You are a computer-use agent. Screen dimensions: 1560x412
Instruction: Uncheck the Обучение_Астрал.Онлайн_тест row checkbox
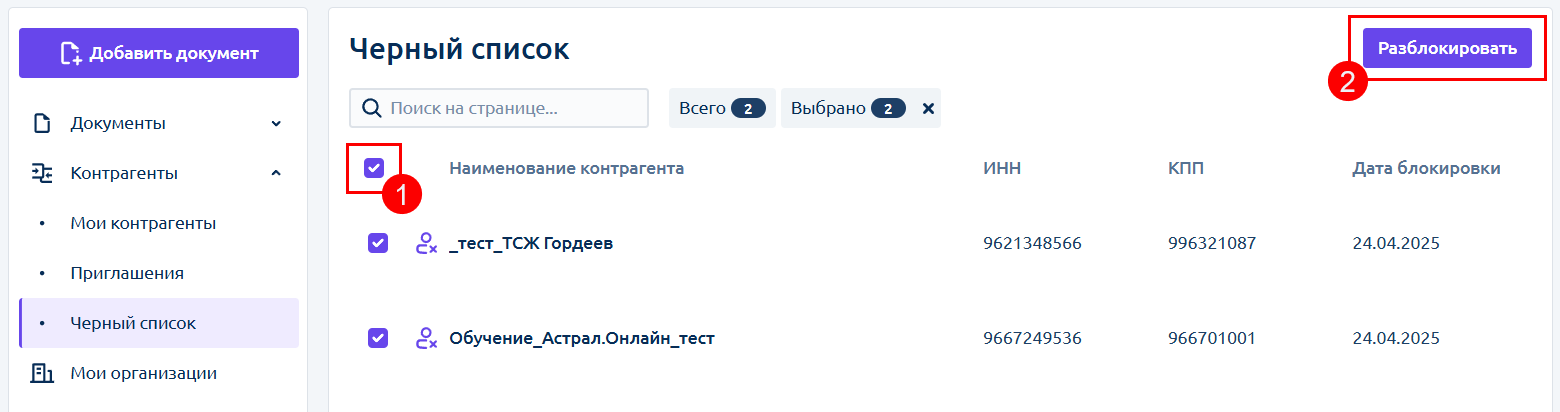(x=378, y=338)
